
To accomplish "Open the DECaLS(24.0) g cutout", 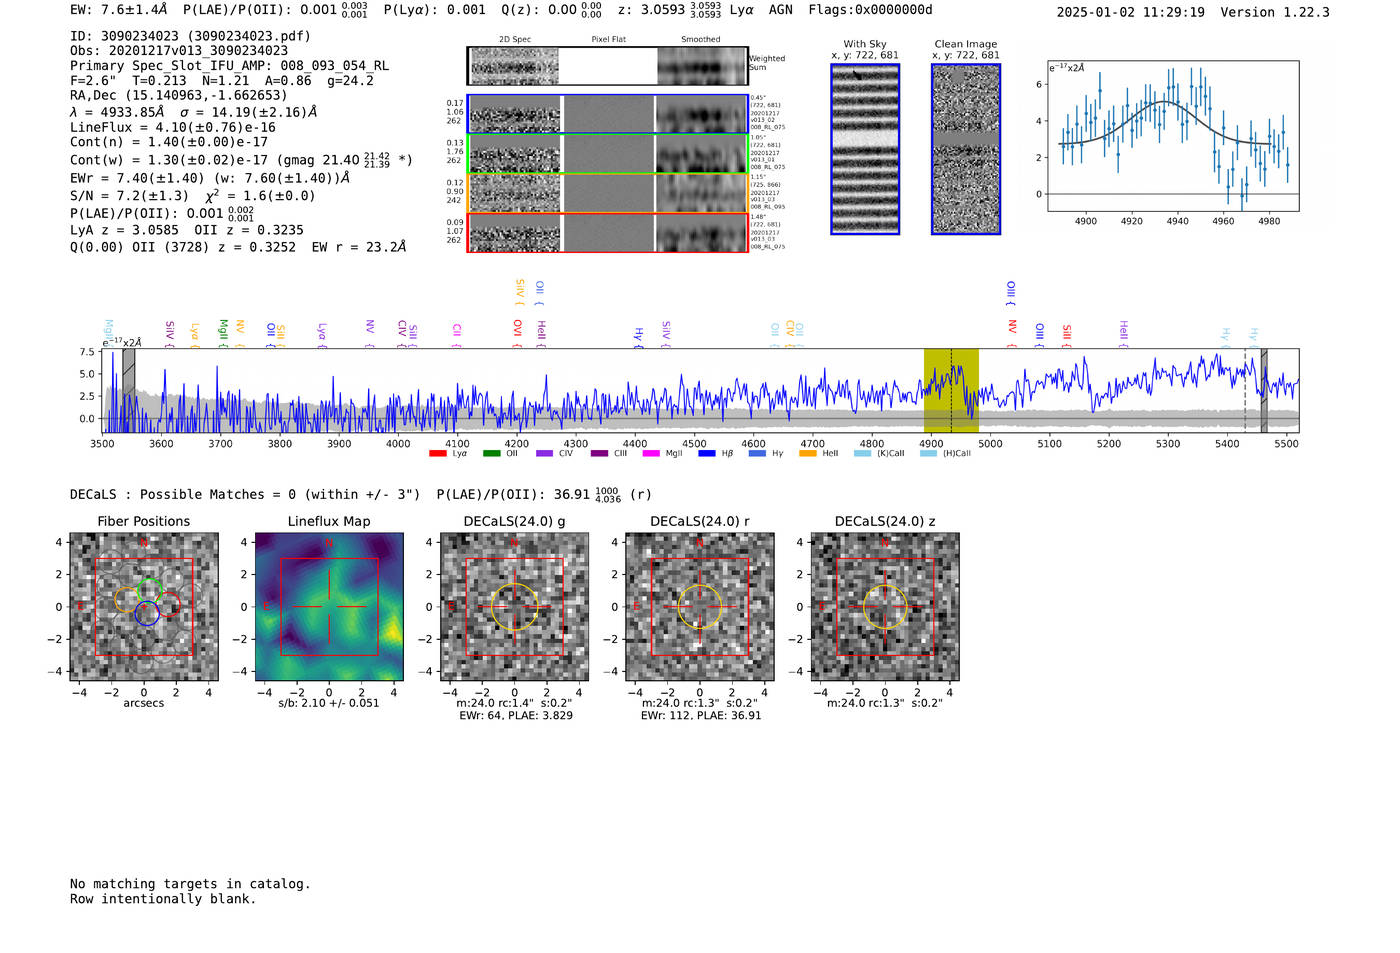I will [514, 607].
